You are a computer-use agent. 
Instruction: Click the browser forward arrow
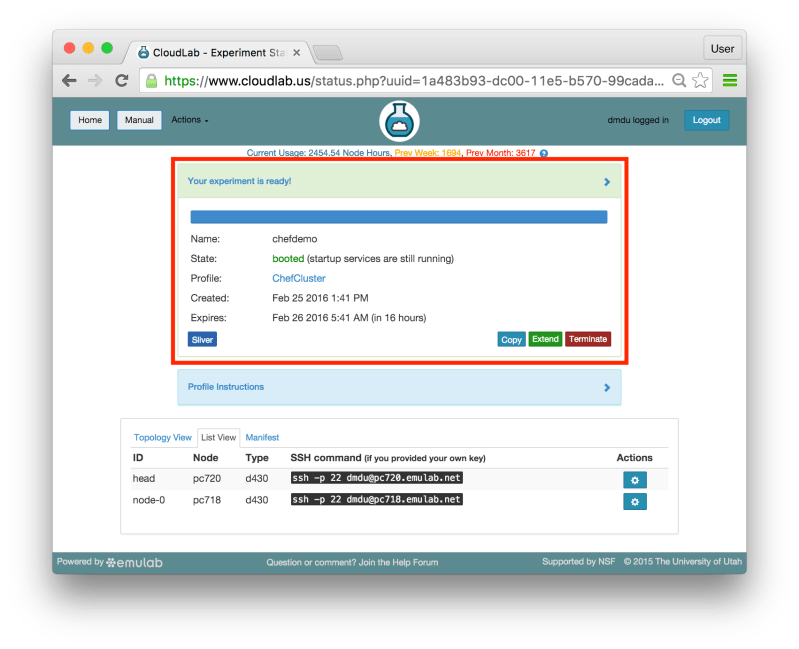[95, 80]
